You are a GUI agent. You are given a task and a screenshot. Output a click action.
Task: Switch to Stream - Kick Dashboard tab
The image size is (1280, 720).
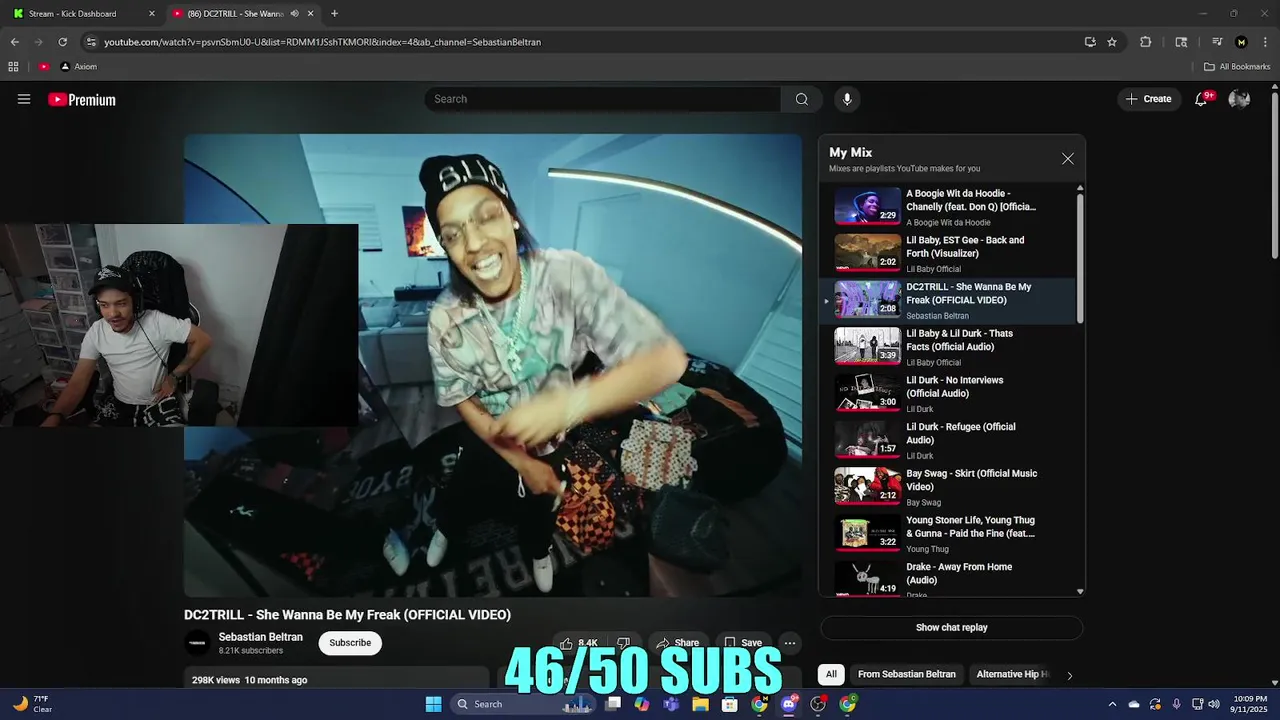[x=84, y=14]
